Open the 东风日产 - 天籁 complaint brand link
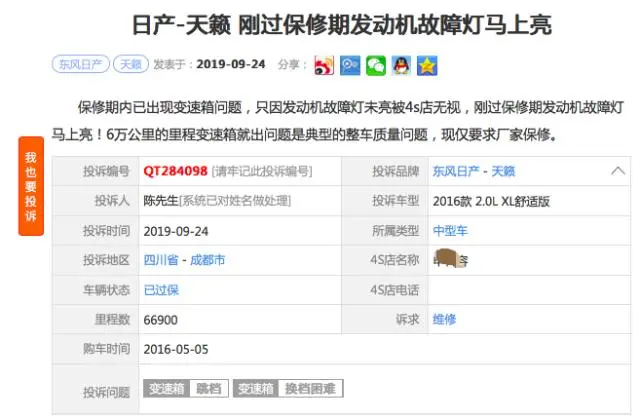The height and width of the screenshot is (419, 640). tap(473, 171)
